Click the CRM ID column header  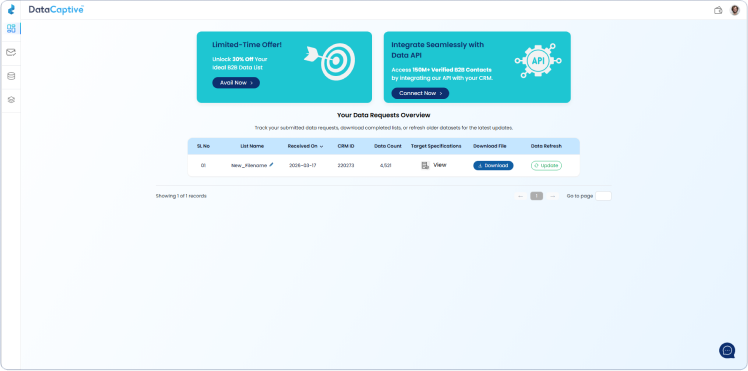coord(346,146)
